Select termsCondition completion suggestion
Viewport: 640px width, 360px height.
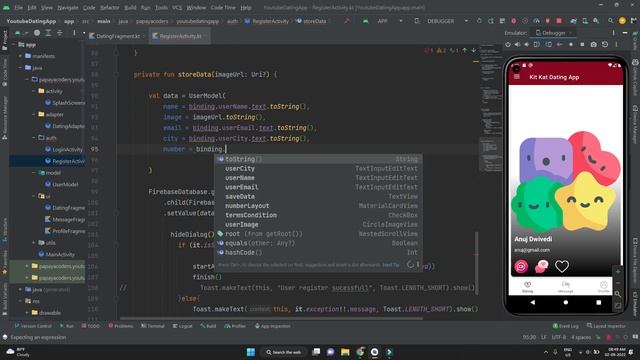click(x=318, y=215)
